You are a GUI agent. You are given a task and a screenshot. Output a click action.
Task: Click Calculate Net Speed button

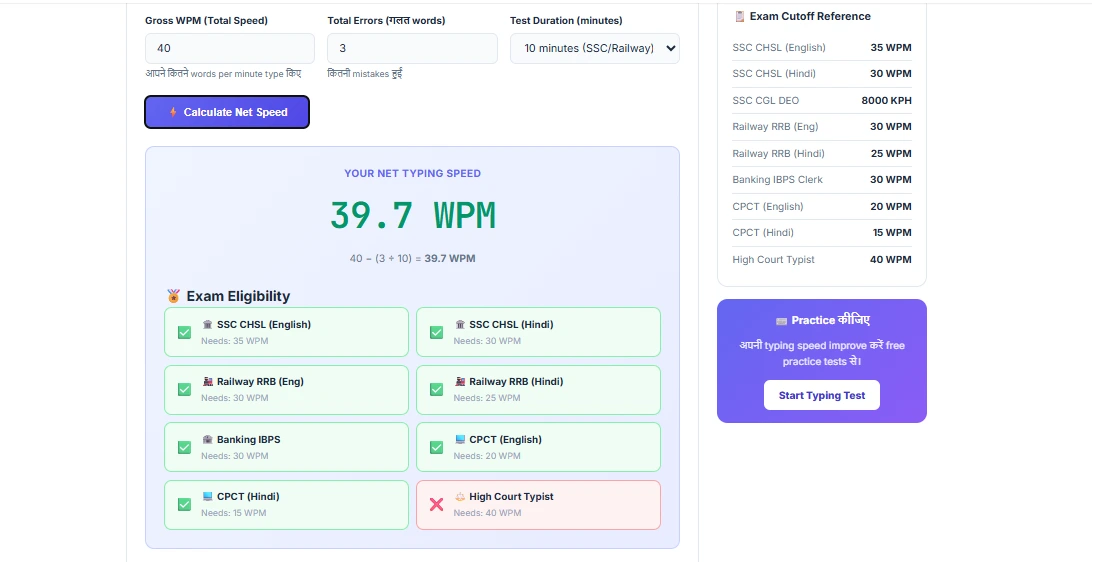tap(227, 112)
